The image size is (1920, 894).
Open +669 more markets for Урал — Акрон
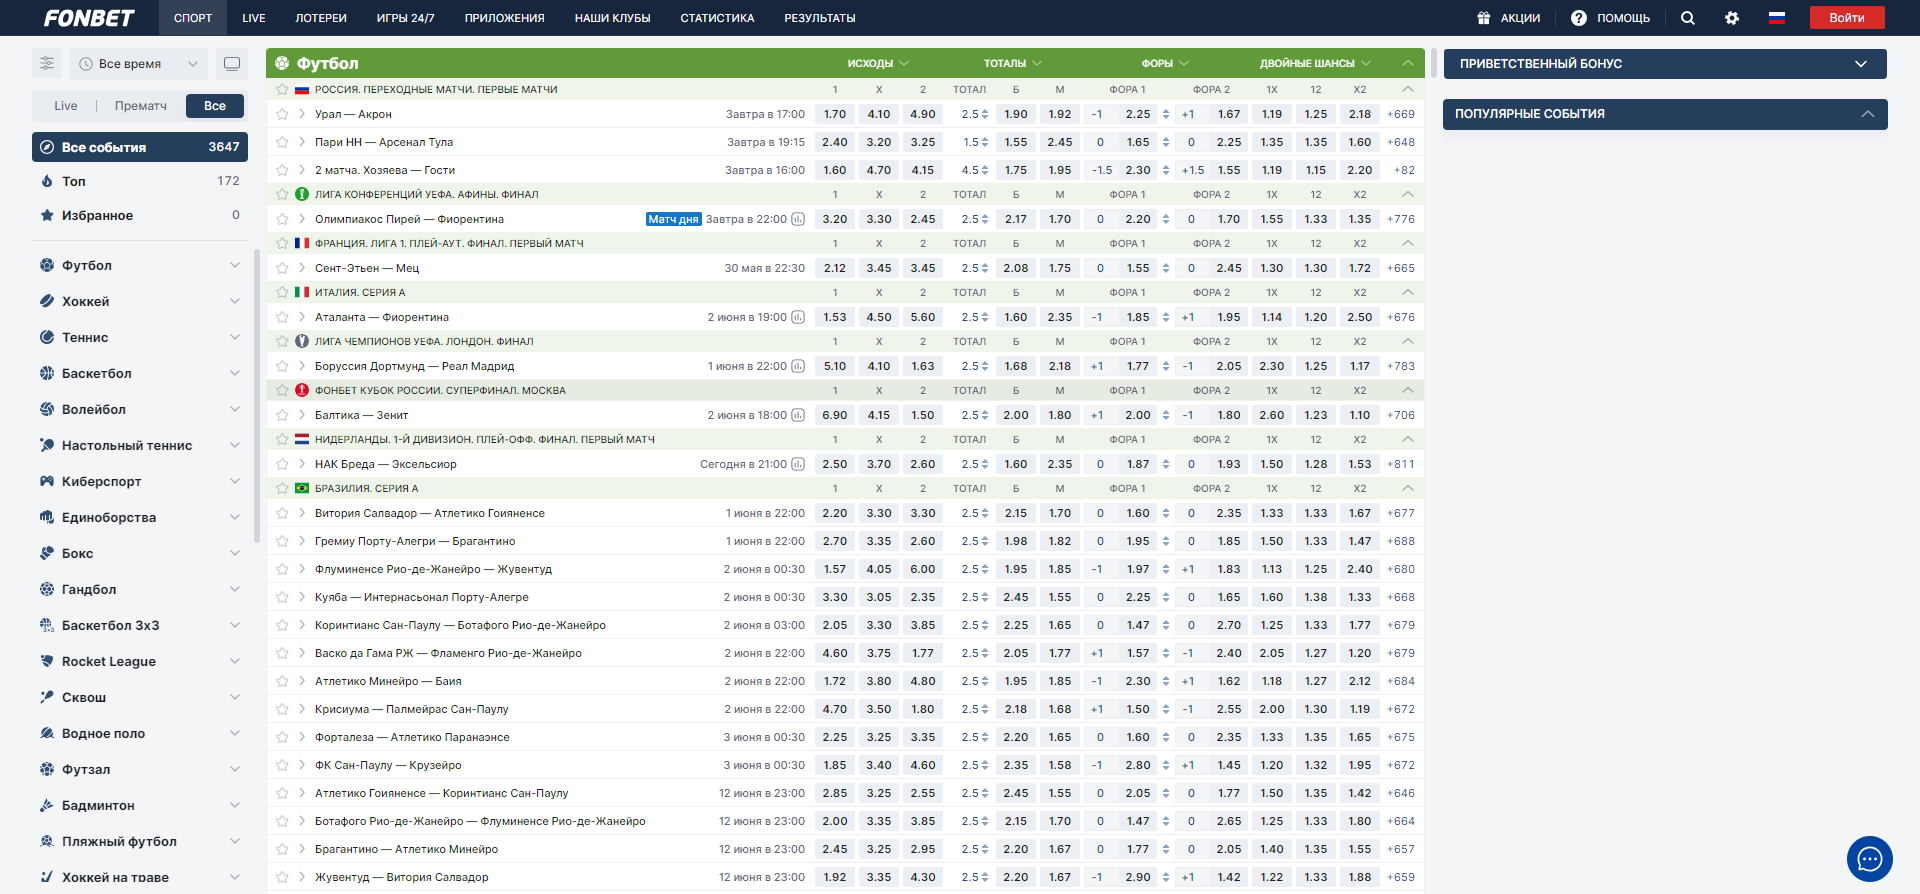click(x=1401, y=114)
